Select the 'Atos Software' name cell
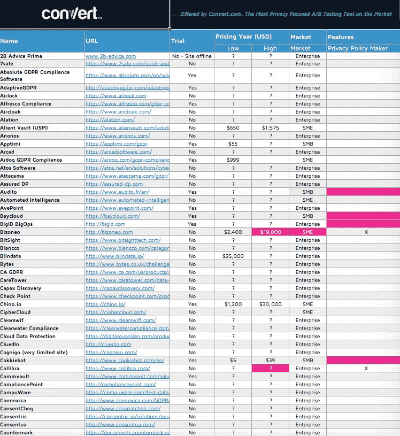This screenshot has width=400, height=436. tap(42, 168)
